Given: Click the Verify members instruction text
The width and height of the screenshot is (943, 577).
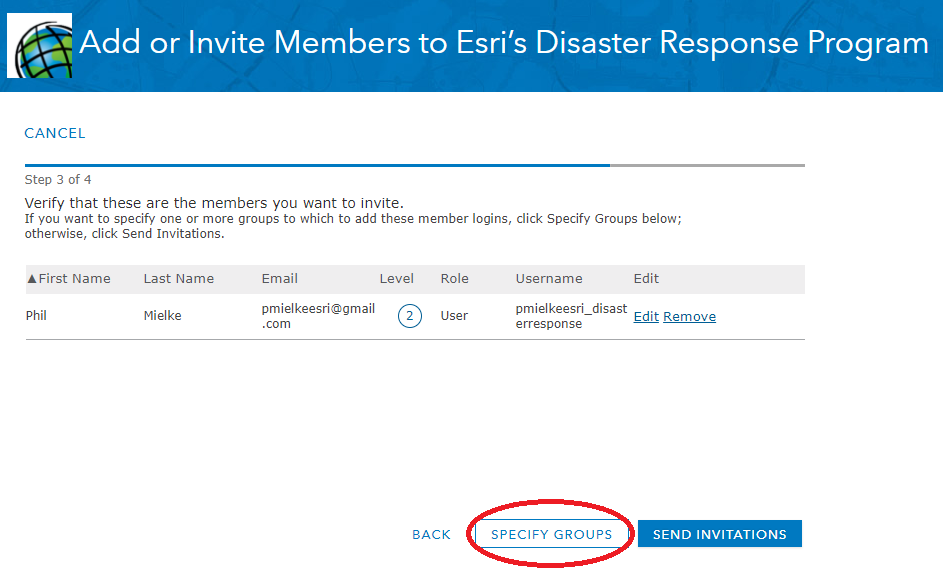Looking at the screenshot, I should [214, 203].
